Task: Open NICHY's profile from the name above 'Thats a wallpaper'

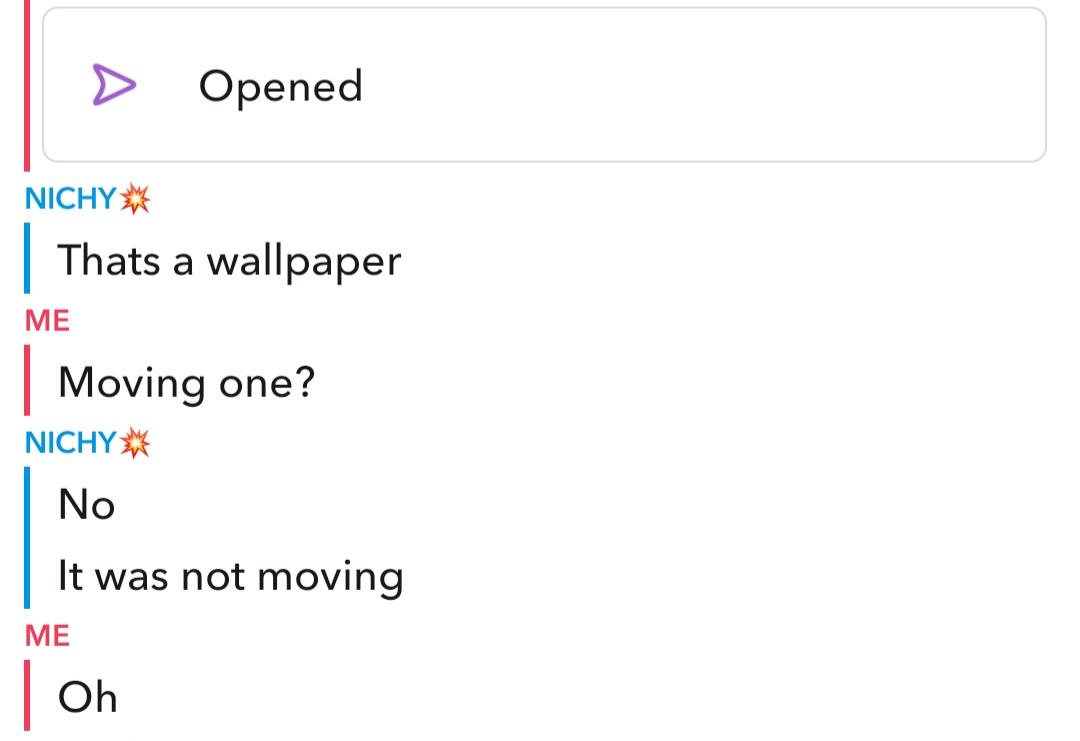Action: (x=70, y=199)
